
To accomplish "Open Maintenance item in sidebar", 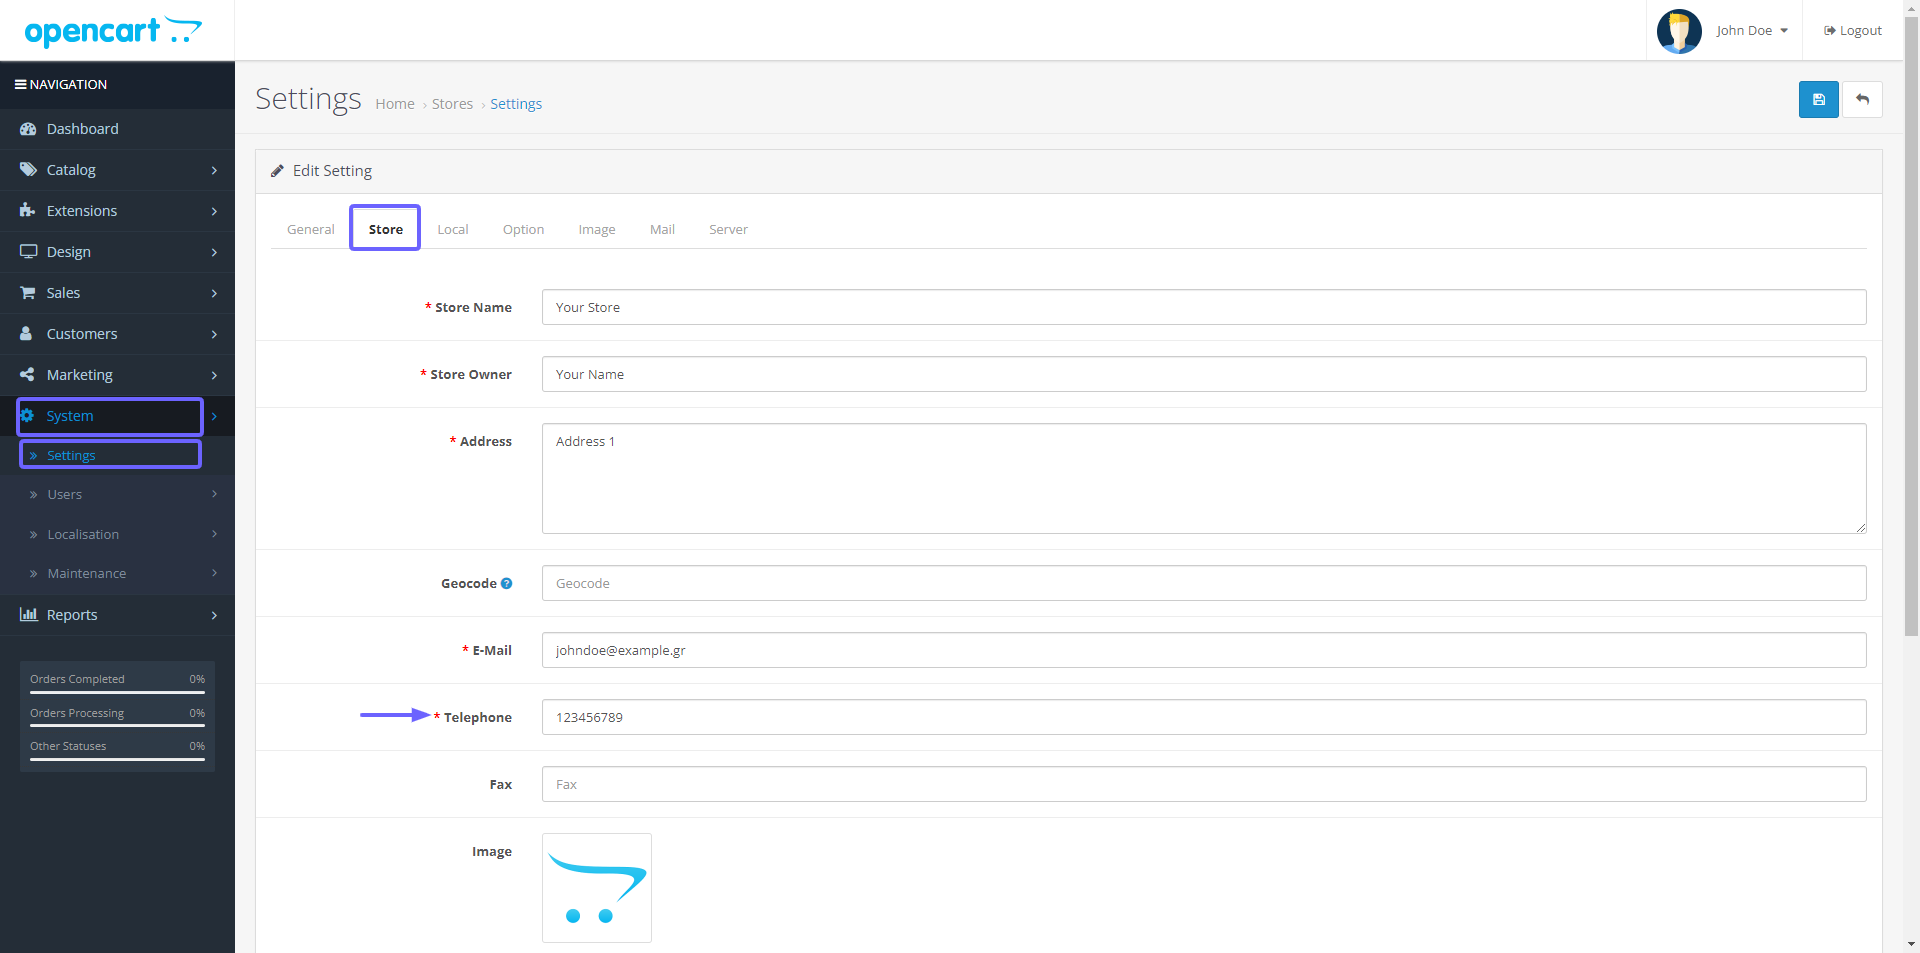I will 87,573.
